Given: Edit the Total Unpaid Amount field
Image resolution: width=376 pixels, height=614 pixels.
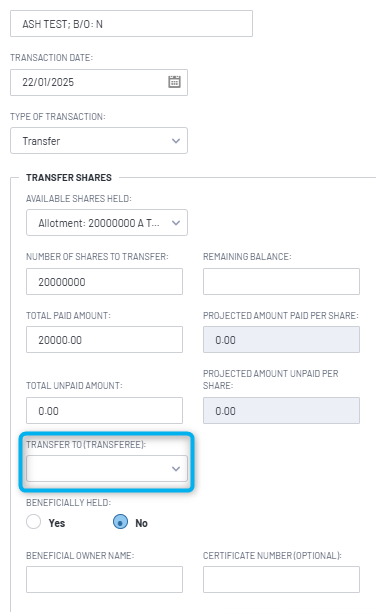Looking at the screenshot, I should pos(104,411).
